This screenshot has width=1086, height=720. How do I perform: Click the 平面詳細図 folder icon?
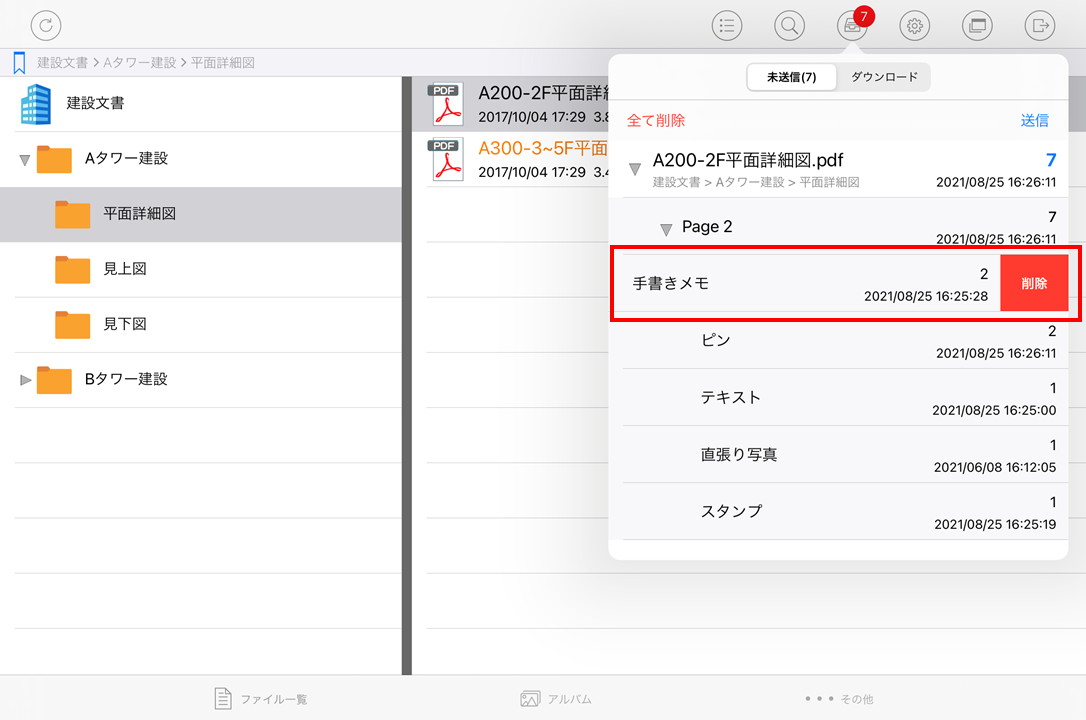(73, 215)
